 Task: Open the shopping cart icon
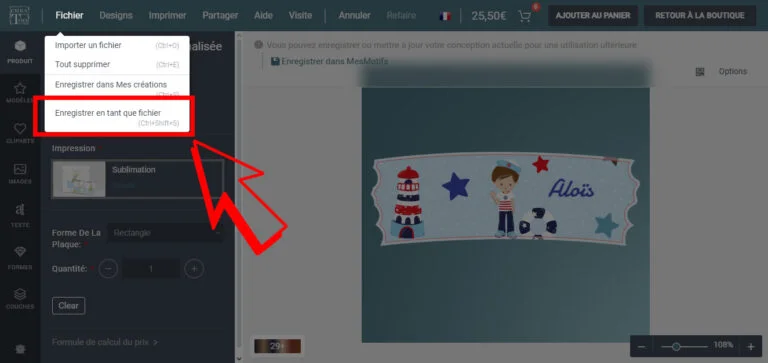[525, 16]
